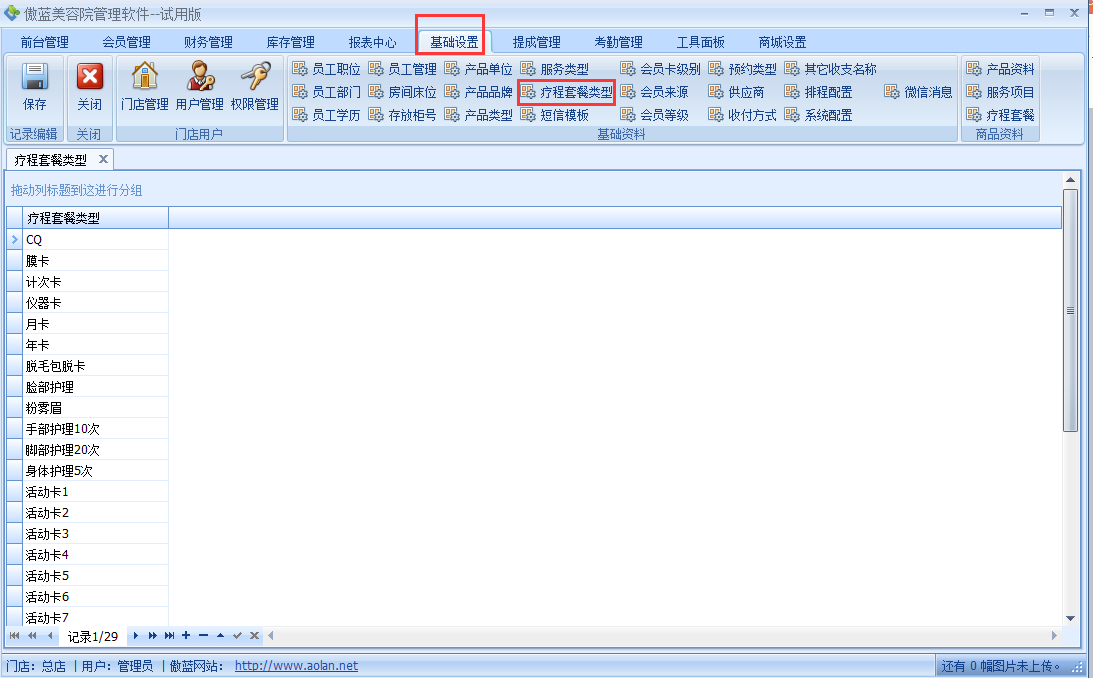Open 微信消息 configuration
This screenshot has height=678, width=1093.
919,92
